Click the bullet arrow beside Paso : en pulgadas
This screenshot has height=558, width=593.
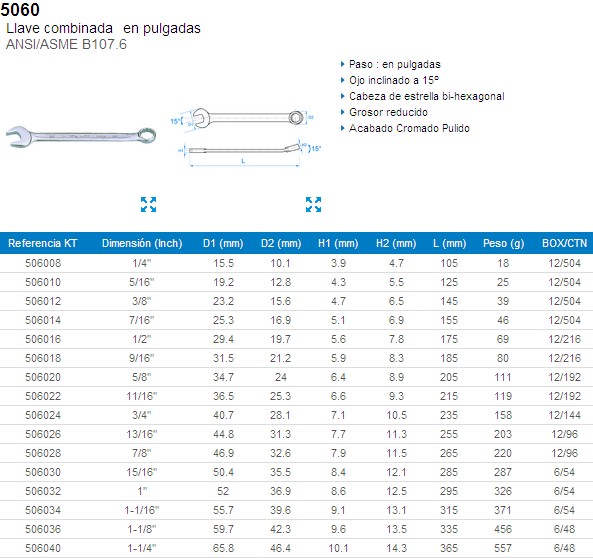[343, 64]
